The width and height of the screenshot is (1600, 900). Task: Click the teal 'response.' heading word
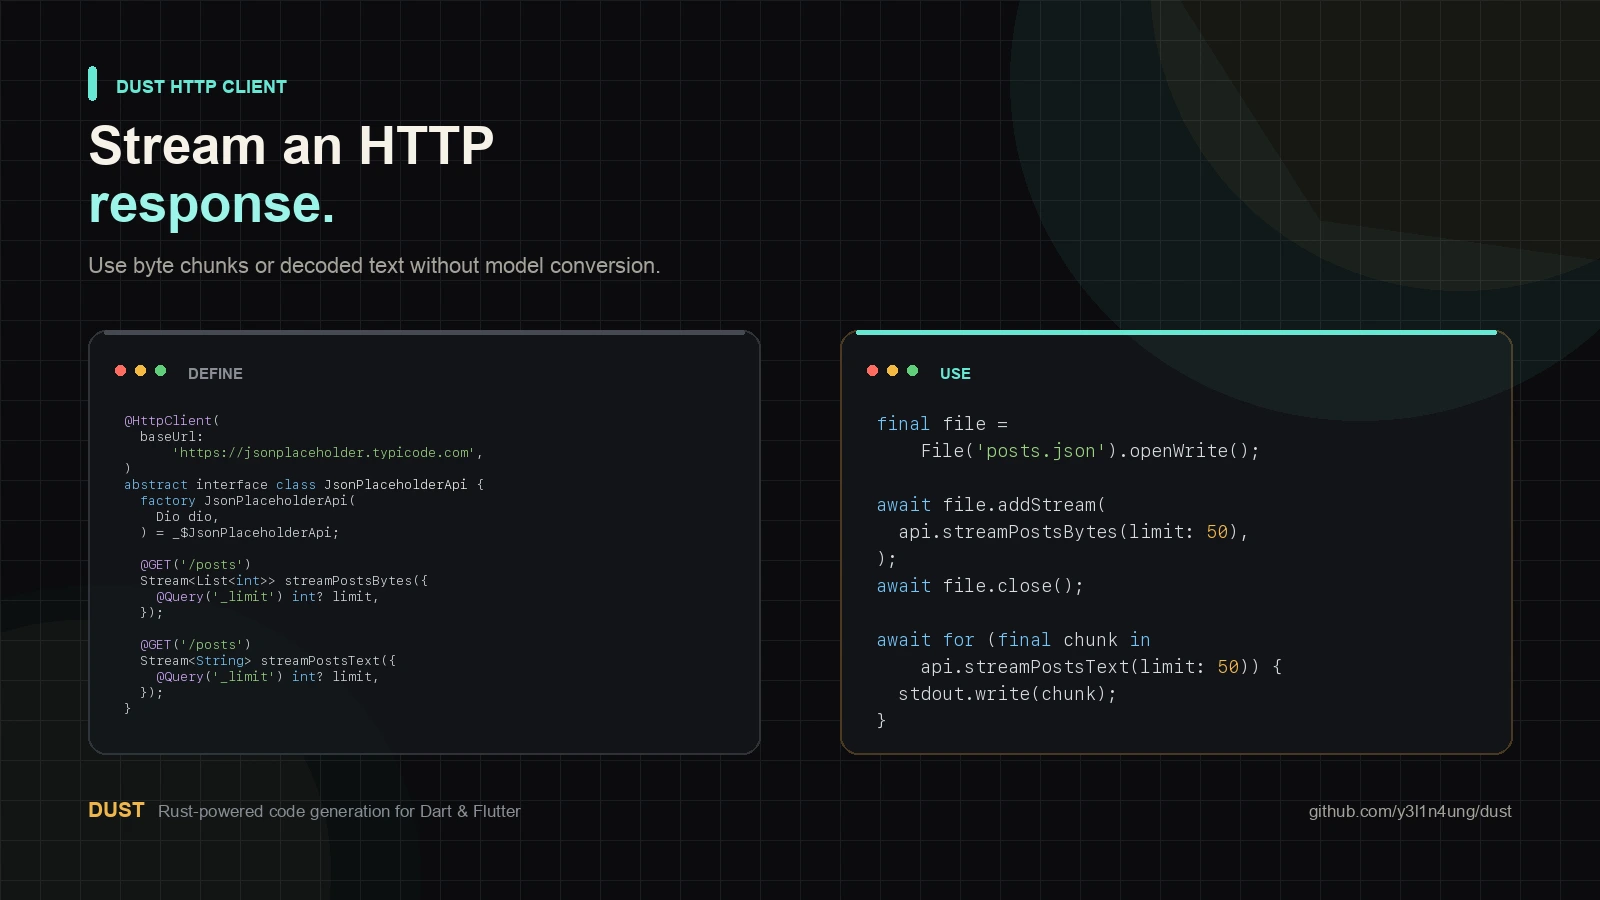[211, 205]
